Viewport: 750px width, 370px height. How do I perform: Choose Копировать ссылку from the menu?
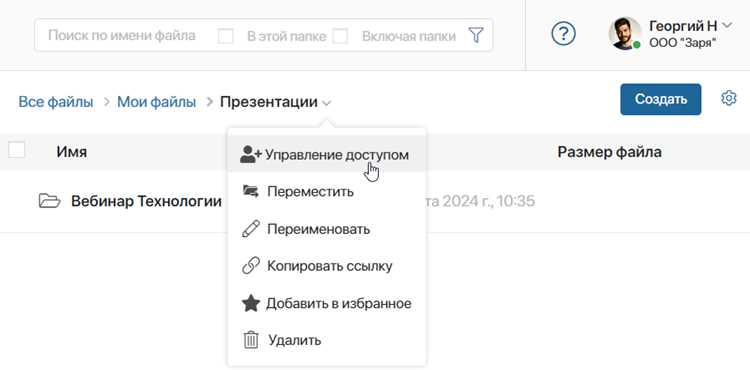point(327,266)
